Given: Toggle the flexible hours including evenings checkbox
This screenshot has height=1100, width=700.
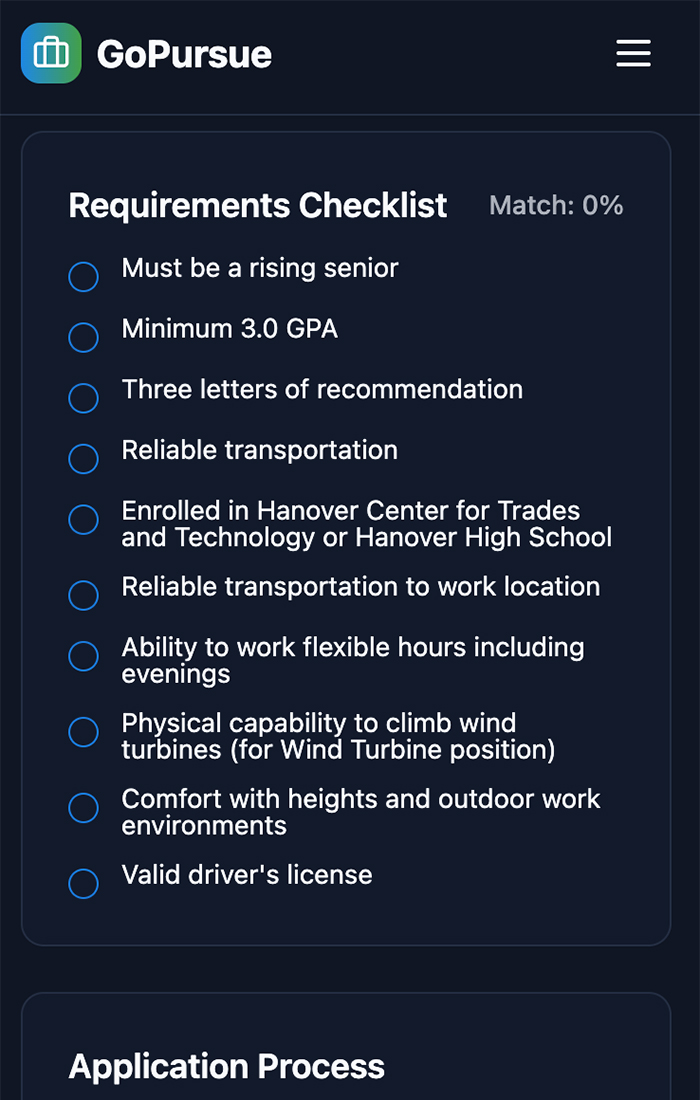Looking at the screenshot, I should tap(83, 656).
